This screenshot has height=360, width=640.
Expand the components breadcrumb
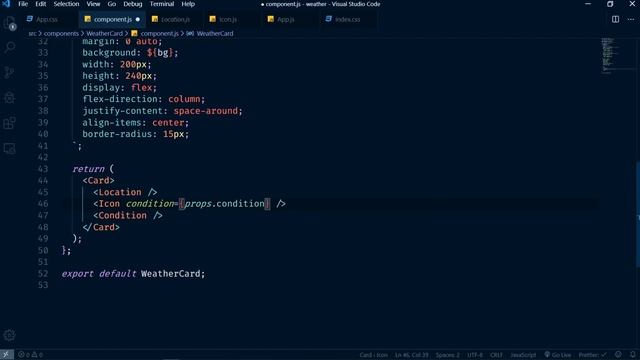(61, 33)
